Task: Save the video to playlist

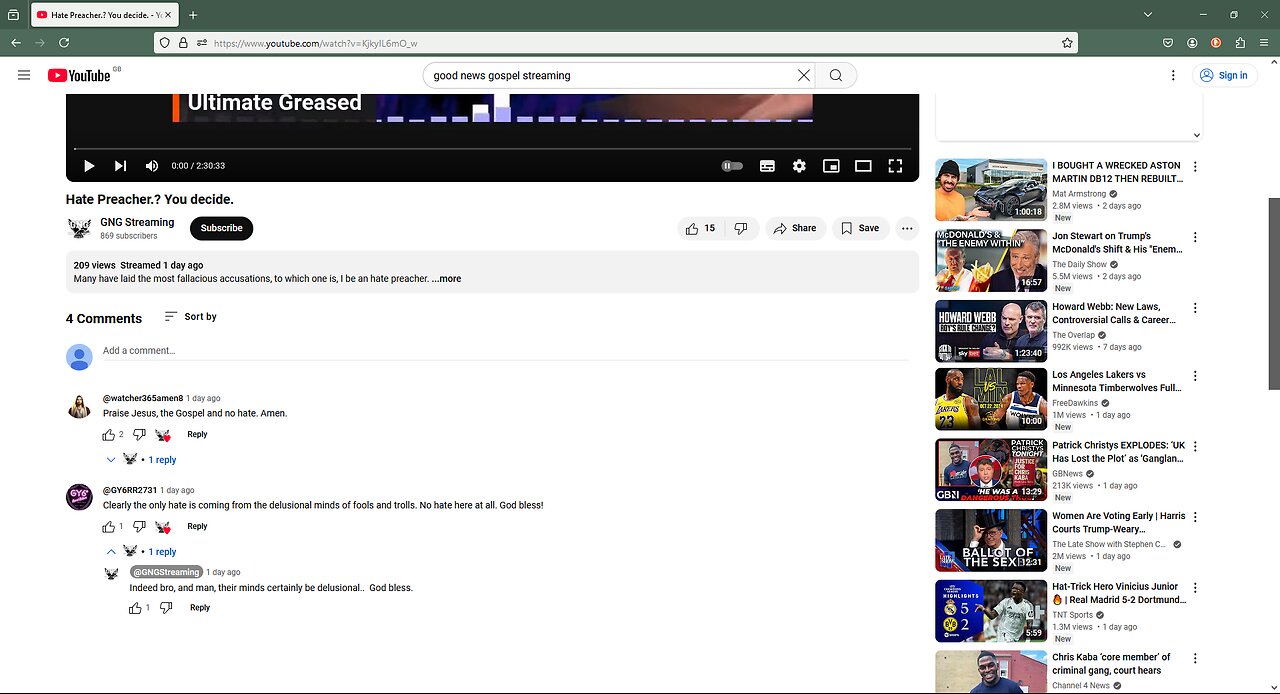Action: coord(860,228)
